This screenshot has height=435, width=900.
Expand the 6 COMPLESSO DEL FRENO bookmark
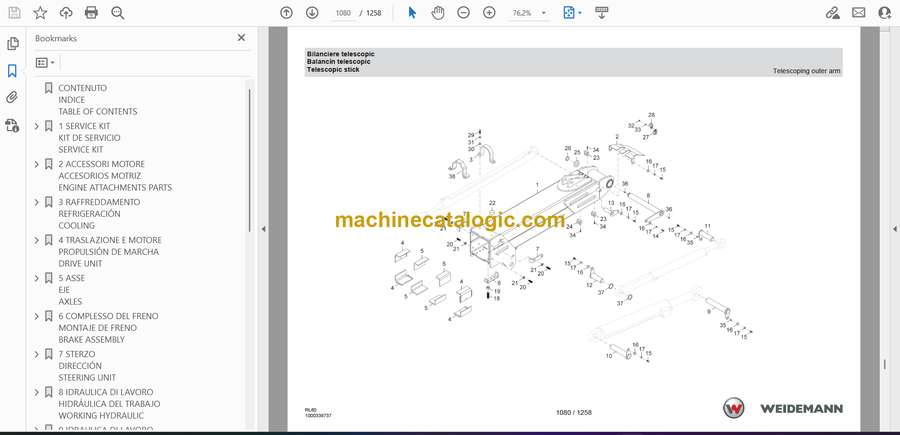coord(37,316)
